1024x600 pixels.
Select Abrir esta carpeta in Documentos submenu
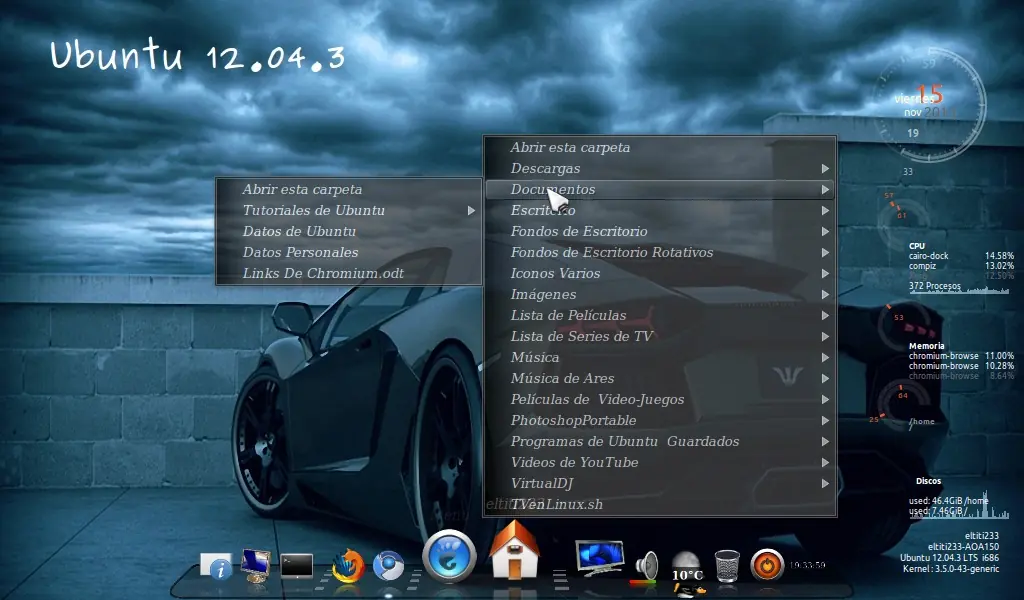[x=349, y=189]
